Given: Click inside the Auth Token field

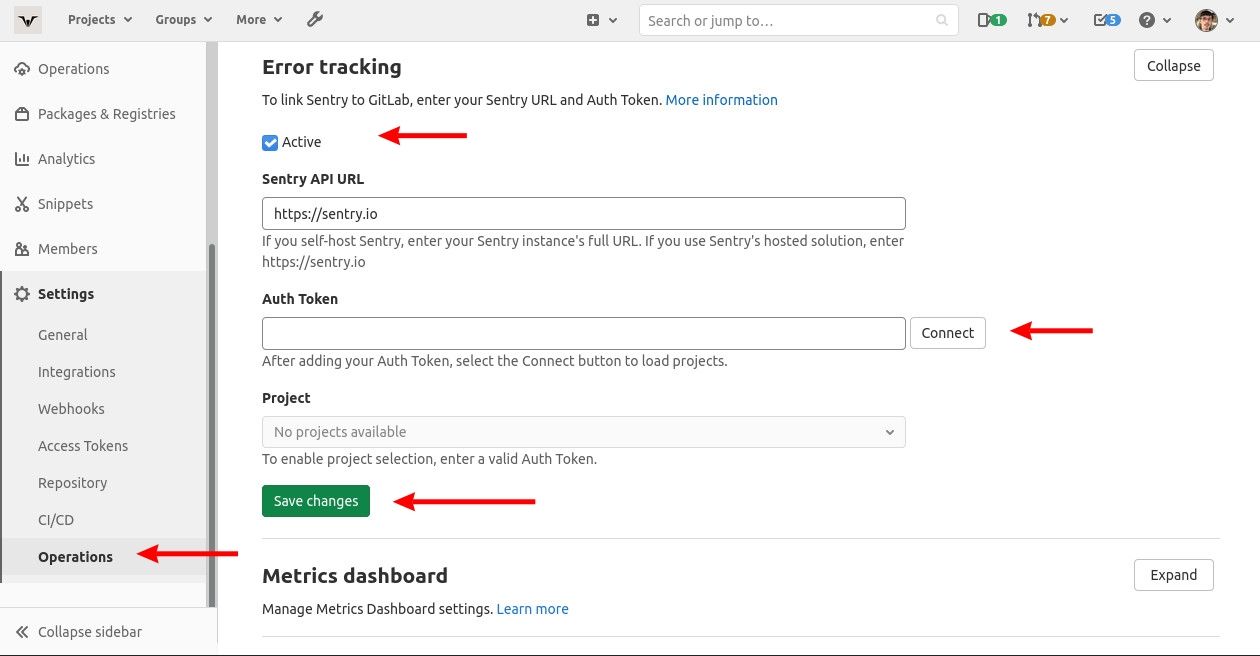Looking at the screenshot, I should [583, 332].
